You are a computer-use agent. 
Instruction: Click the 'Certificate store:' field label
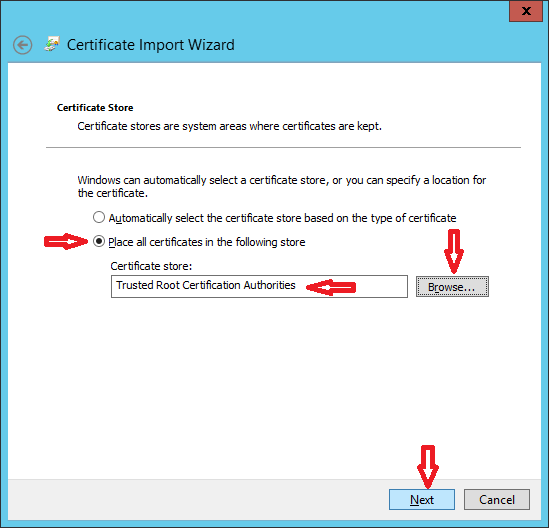coord(151,266)
